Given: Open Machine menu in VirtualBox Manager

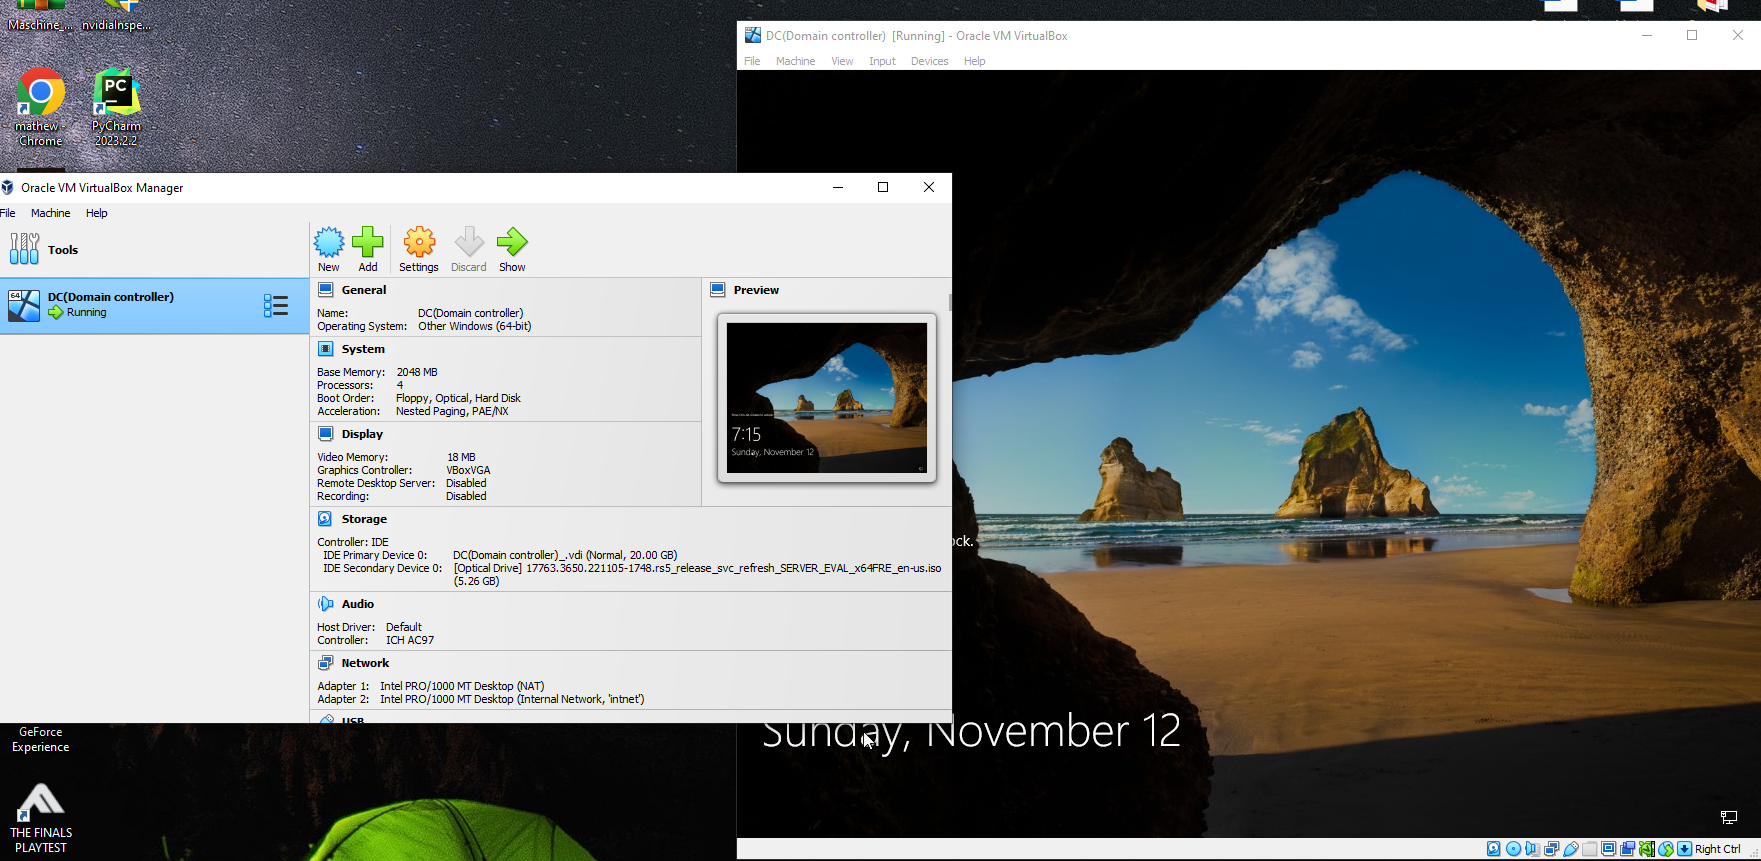Looking at the screenshot, I should (50, 213).
